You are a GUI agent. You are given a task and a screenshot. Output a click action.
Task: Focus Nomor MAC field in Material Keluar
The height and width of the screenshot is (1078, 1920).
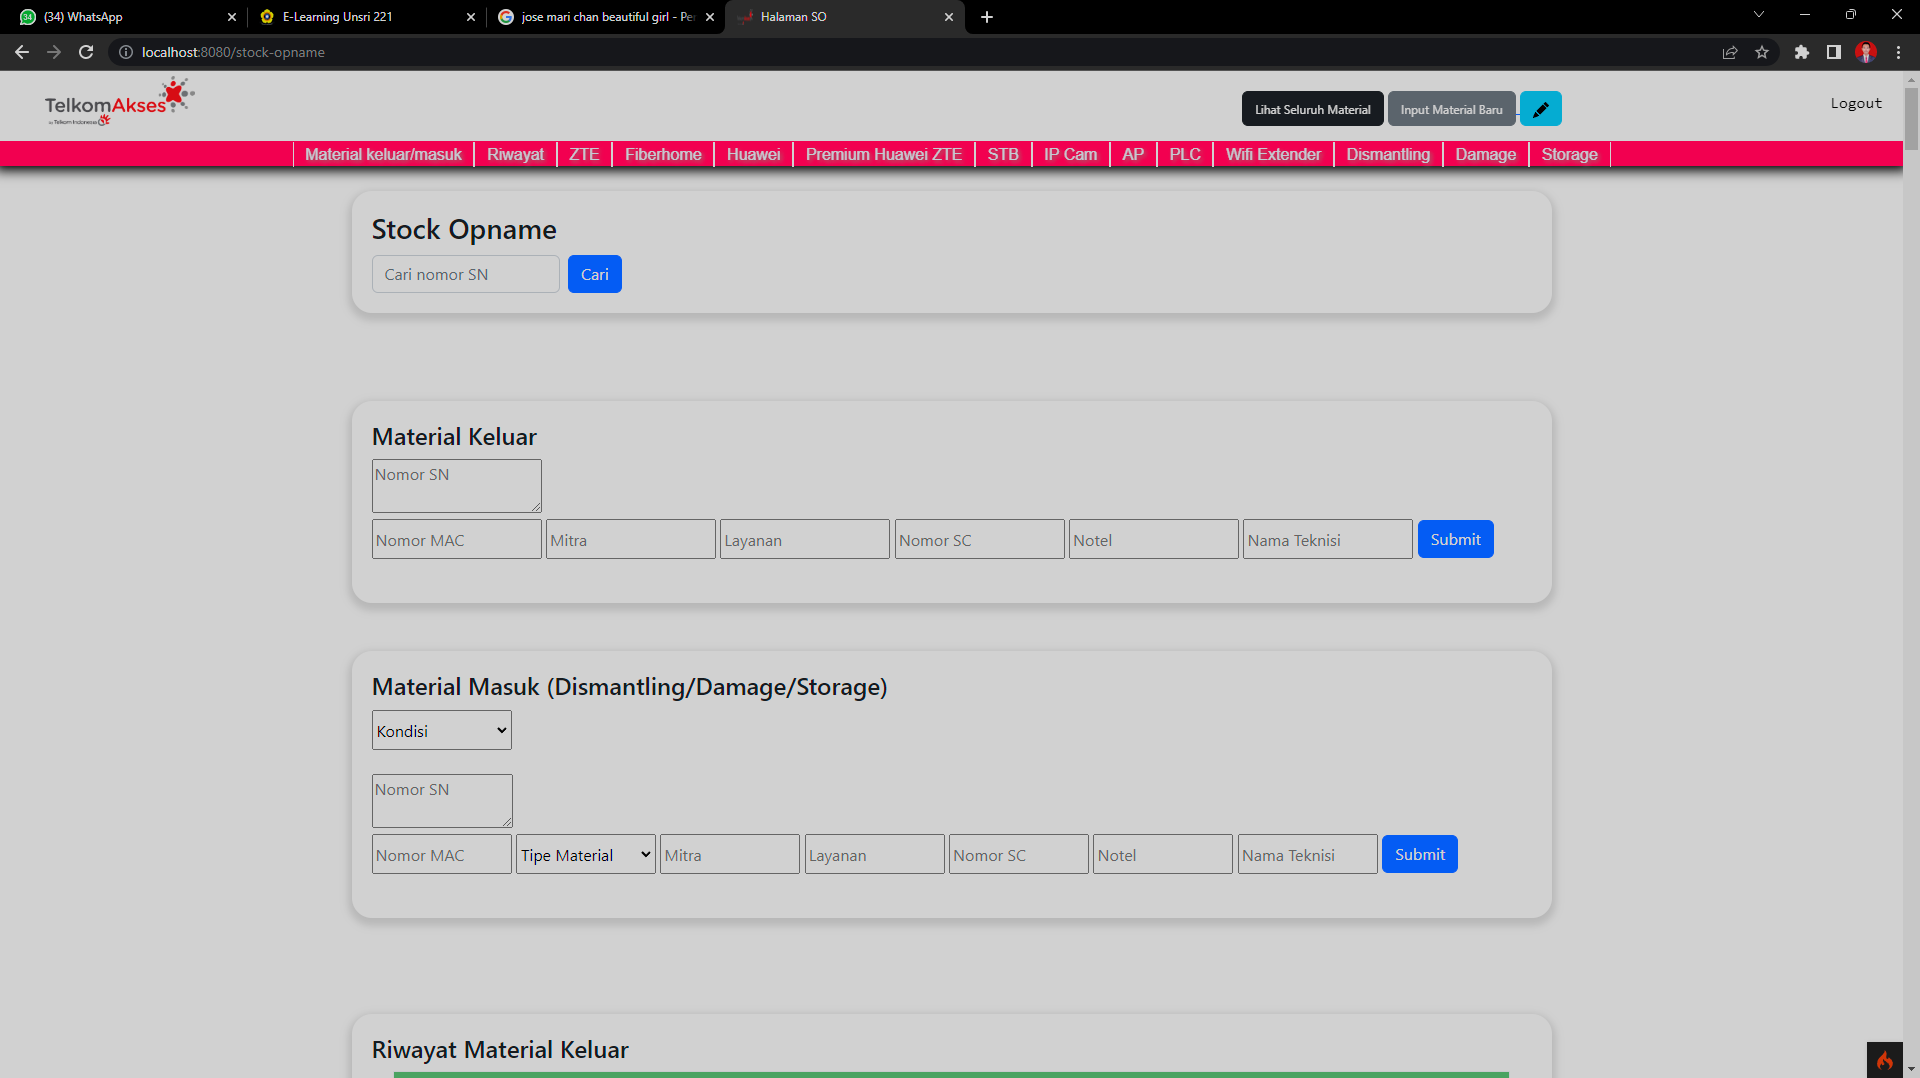pos(457,539)
